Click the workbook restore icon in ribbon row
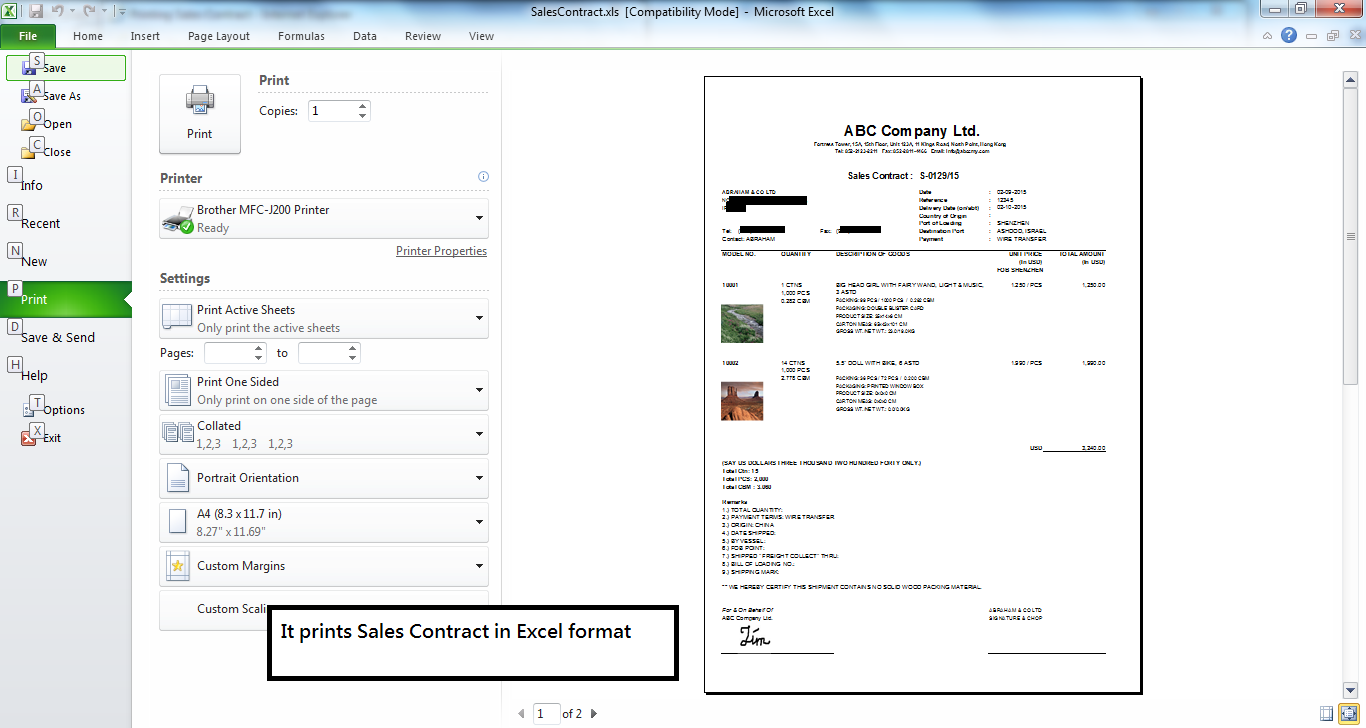The image size is (1366, 728). click(1333, 36)
